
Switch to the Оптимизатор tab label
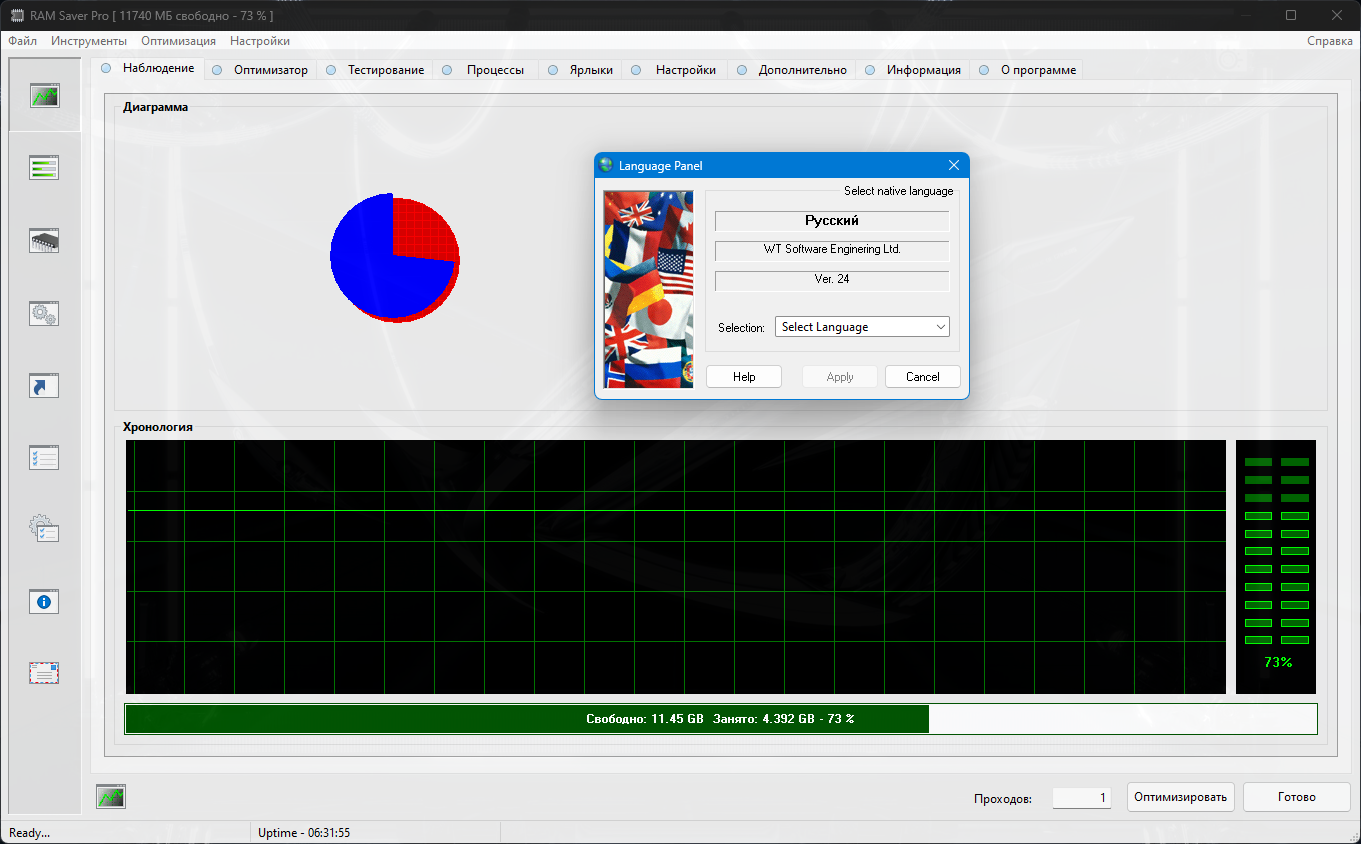(x=271, y=70)
